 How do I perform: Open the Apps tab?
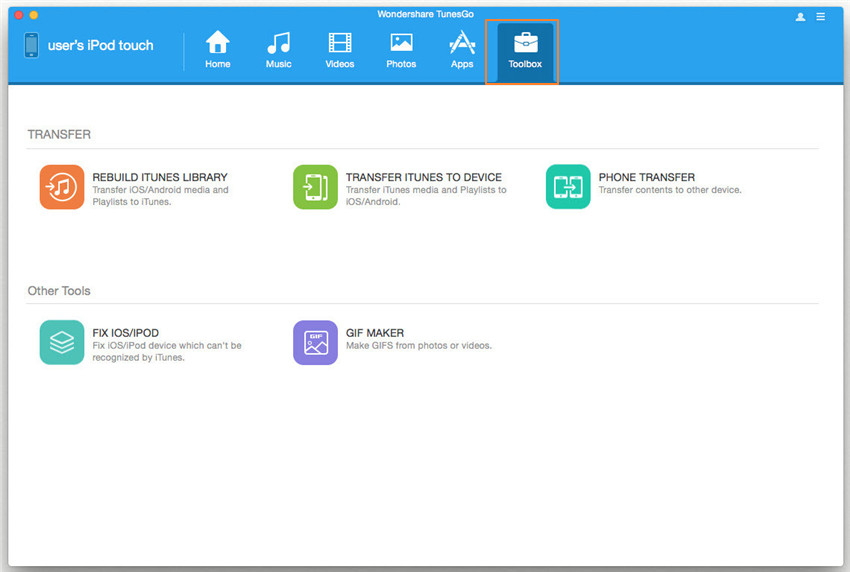coord(462,50)
